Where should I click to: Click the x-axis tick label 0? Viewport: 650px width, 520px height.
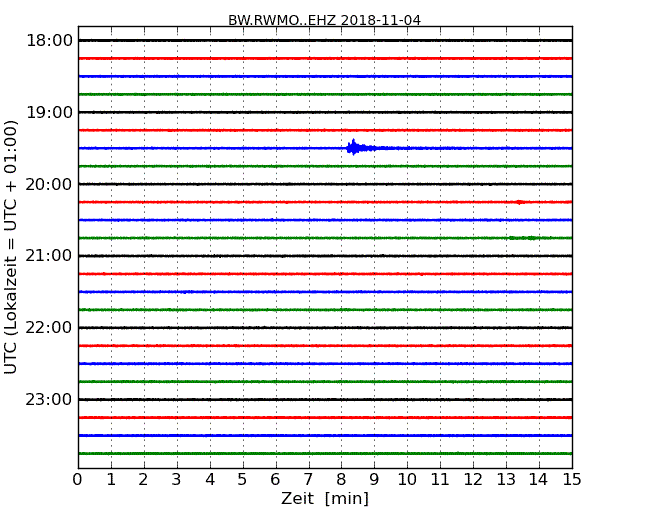(x=78, y=480)
